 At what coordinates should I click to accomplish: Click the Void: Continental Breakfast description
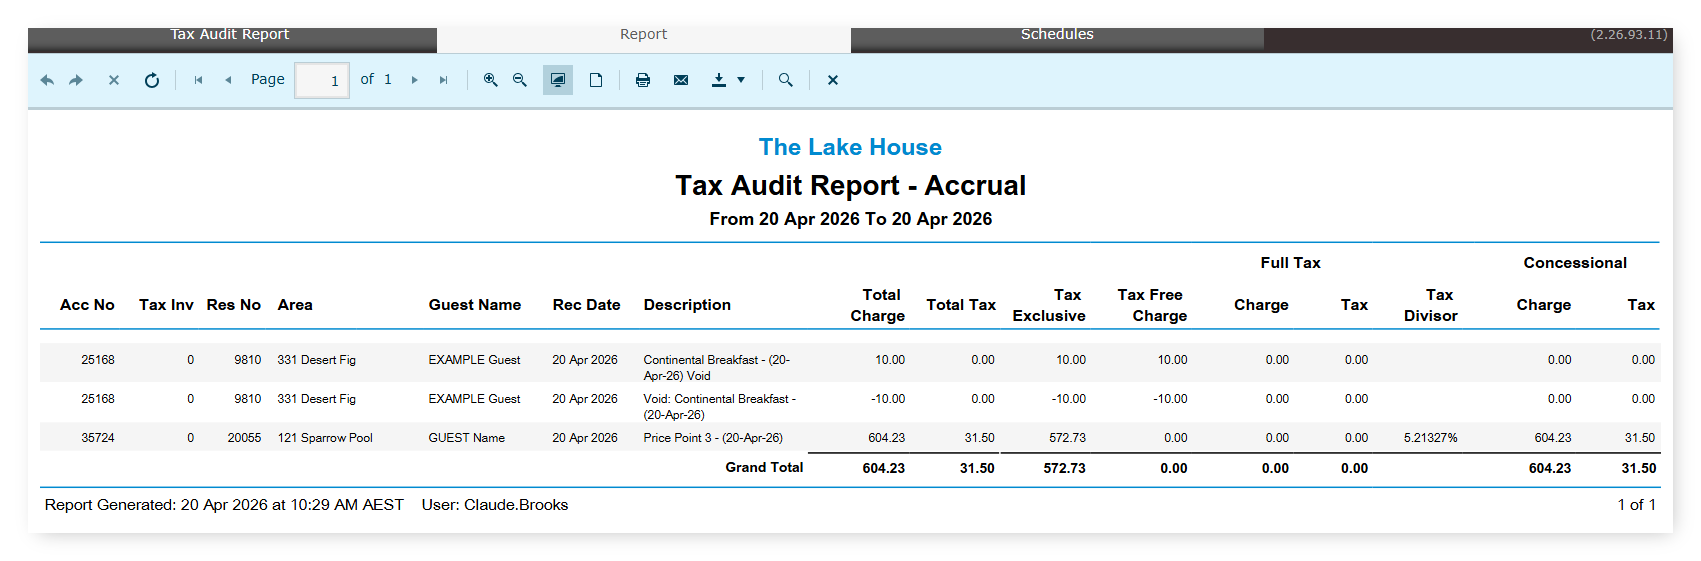click(719, 406)
